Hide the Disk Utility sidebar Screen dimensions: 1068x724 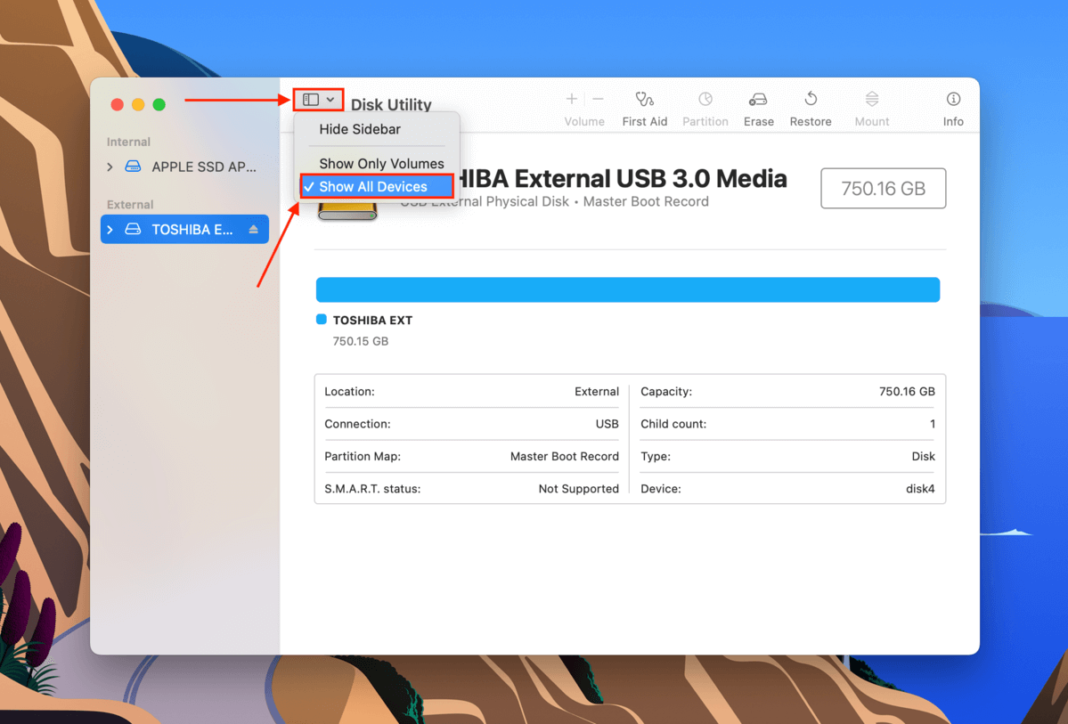(361, 129)
